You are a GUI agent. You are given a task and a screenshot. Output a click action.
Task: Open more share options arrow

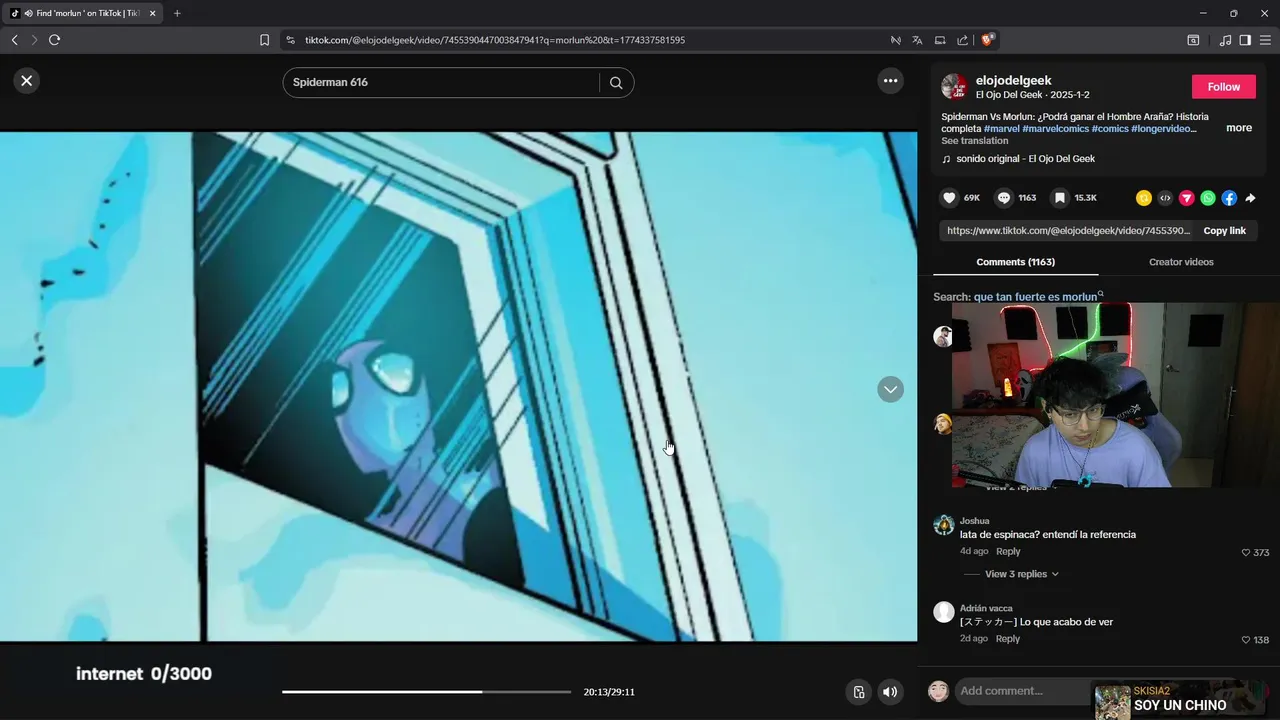point(1250,198)
